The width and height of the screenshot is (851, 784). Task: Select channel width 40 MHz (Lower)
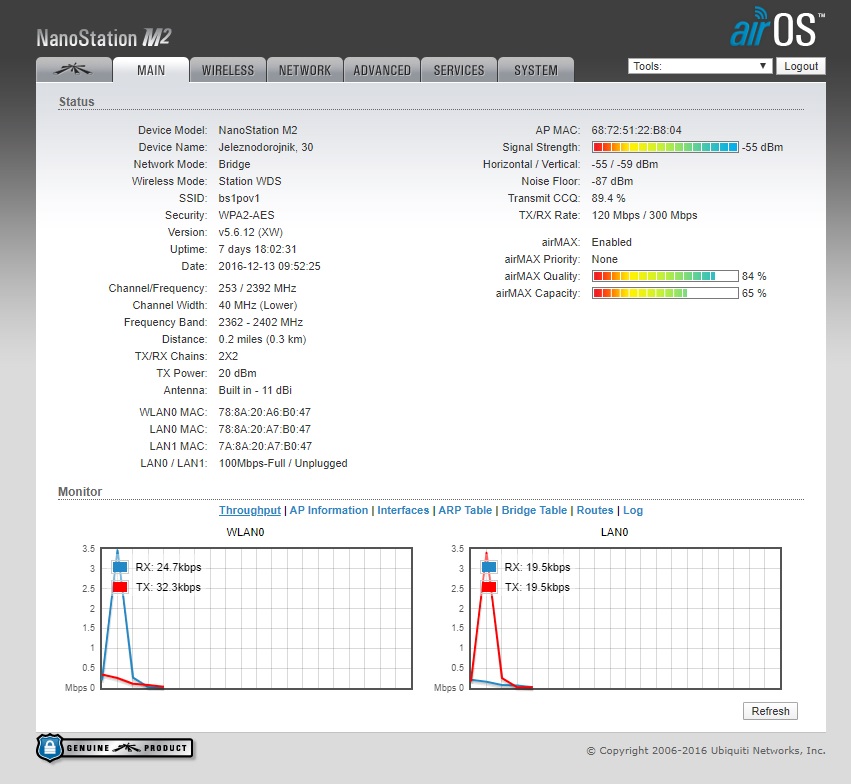tap(258, 305)
